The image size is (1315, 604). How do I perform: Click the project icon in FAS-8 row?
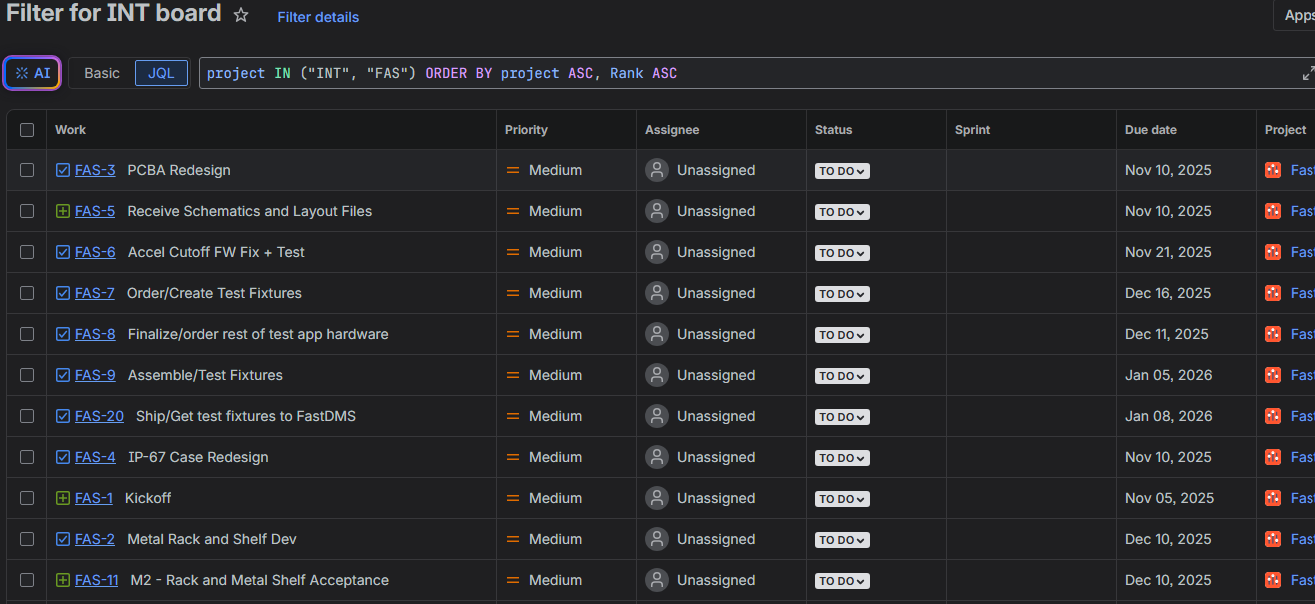[1273, 334]
